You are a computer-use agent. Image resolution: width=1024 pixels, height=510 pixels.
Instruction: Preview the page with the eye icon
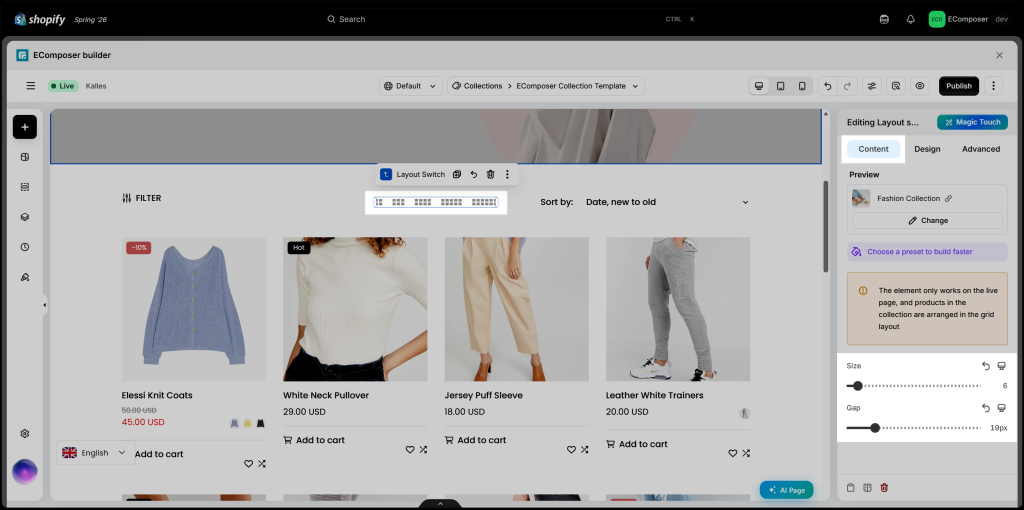point(920,86)
